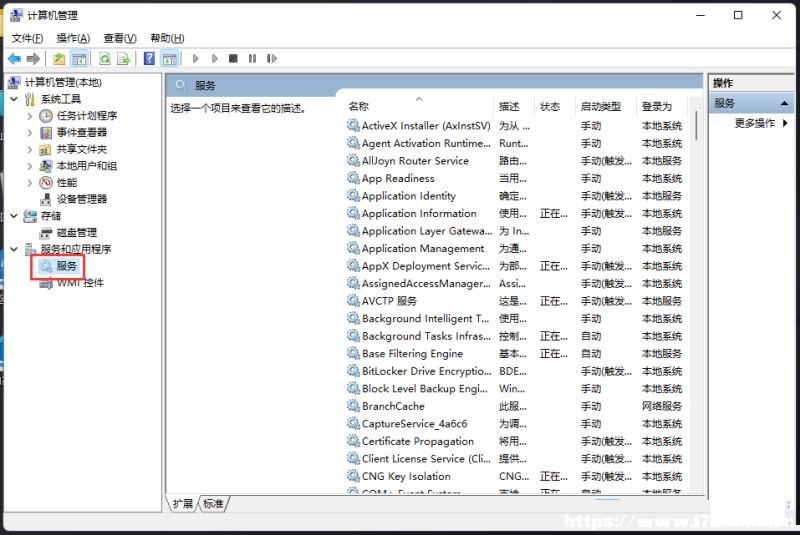Select the Block Level Backup Engine service
The image size is (800, 535).
[424, 389]
